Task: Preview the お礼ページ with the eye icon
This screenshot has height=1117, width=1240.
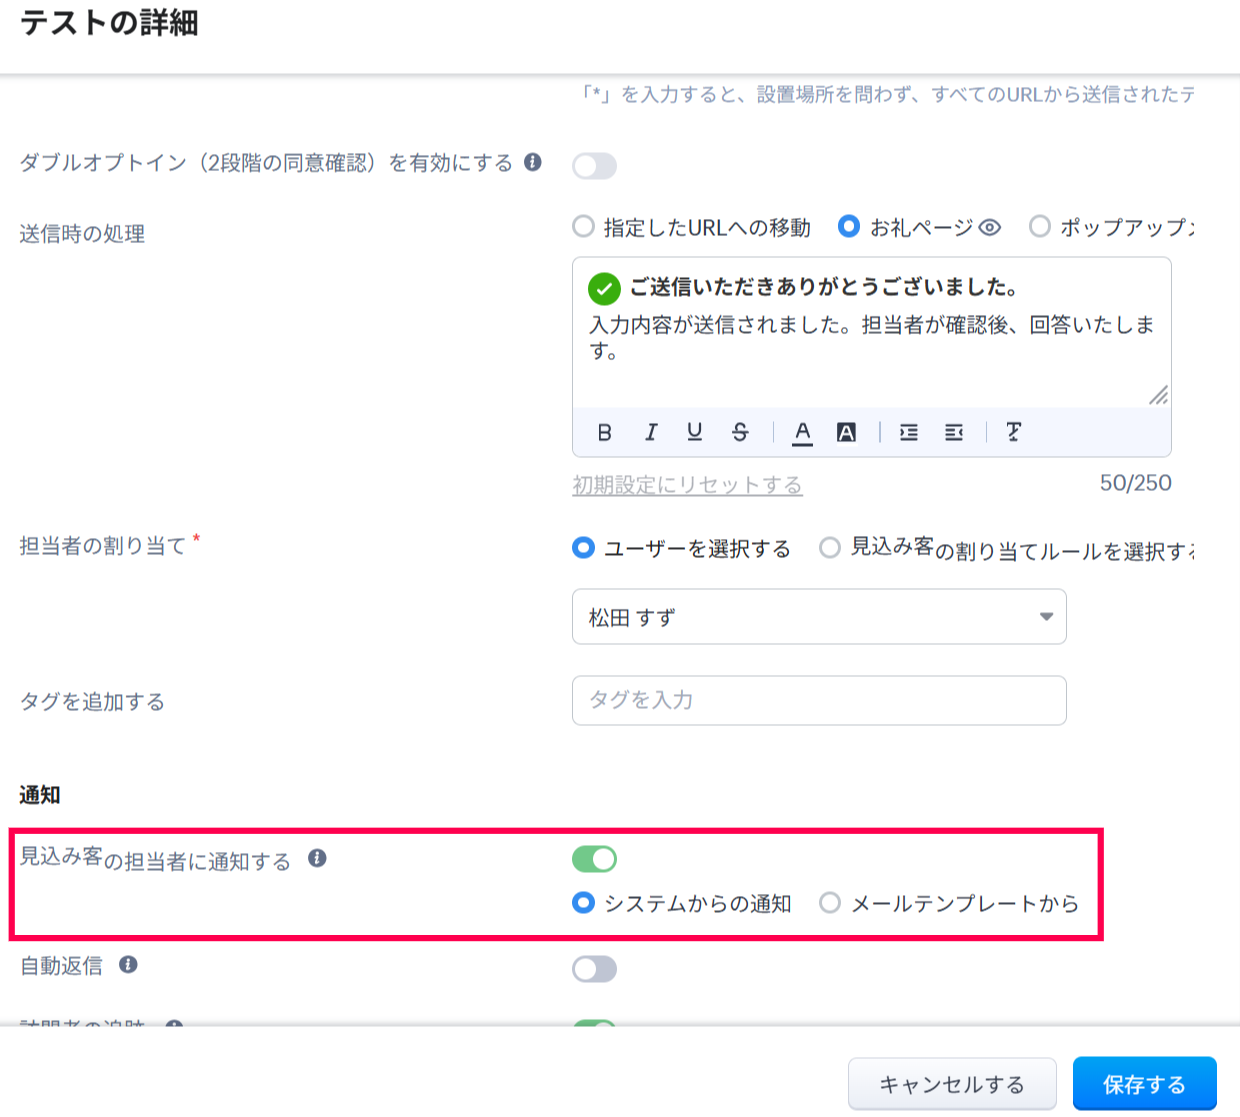Action: tap(989, 228)
